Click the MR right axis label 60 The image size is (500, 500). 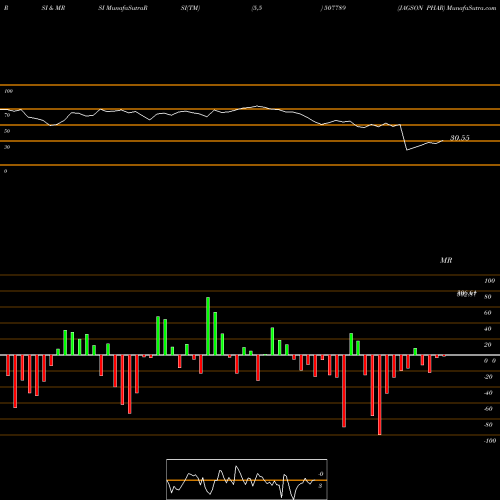pos(488,313)
